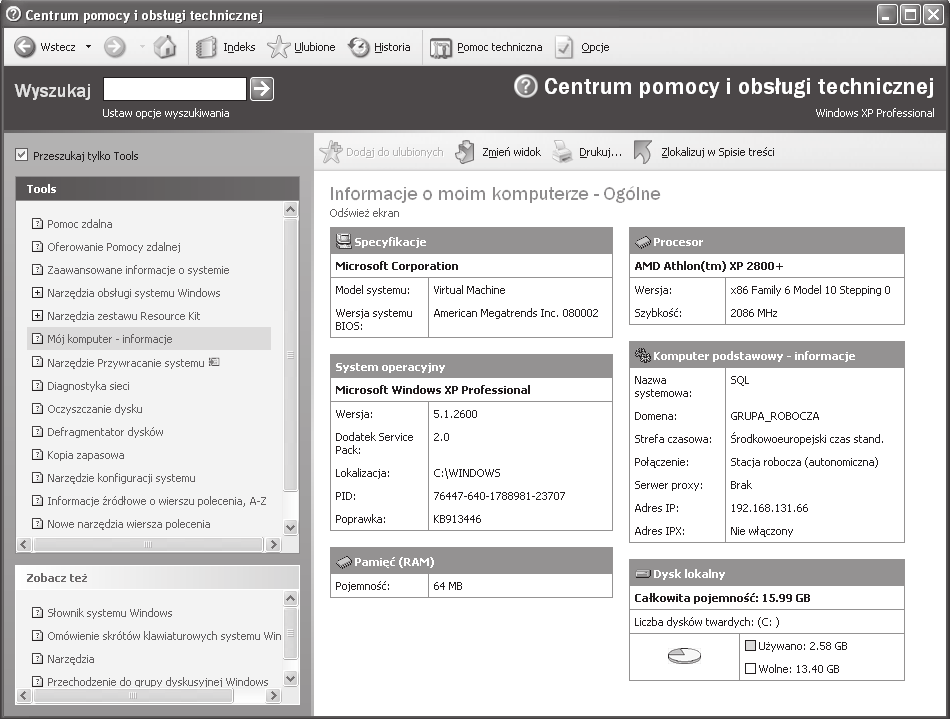Click the AMD Athlon(tm) XP 2800+ heading
Image resolution: width=950 pixels, height=719 pixels.
pyautogui.click(x=708, y=266)
